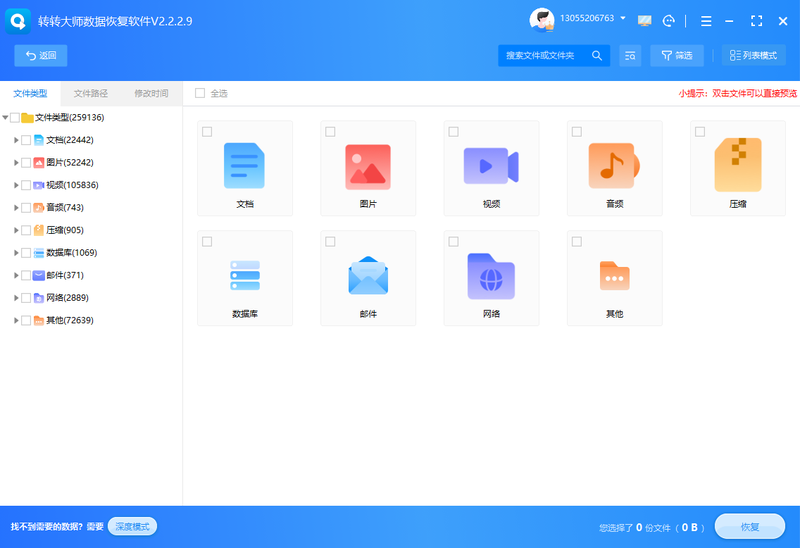Check the 数据库 tile checkbox

[x=207, y=242]
